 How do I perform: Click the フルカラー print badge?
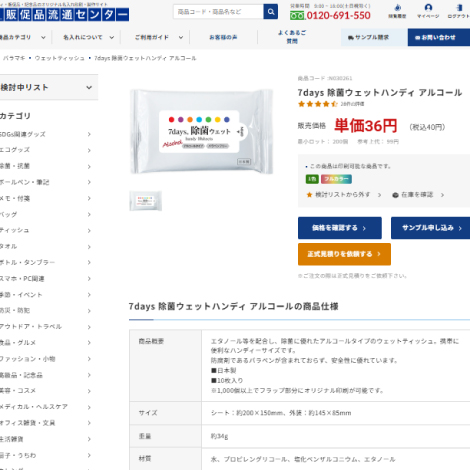tap(336, 179)
